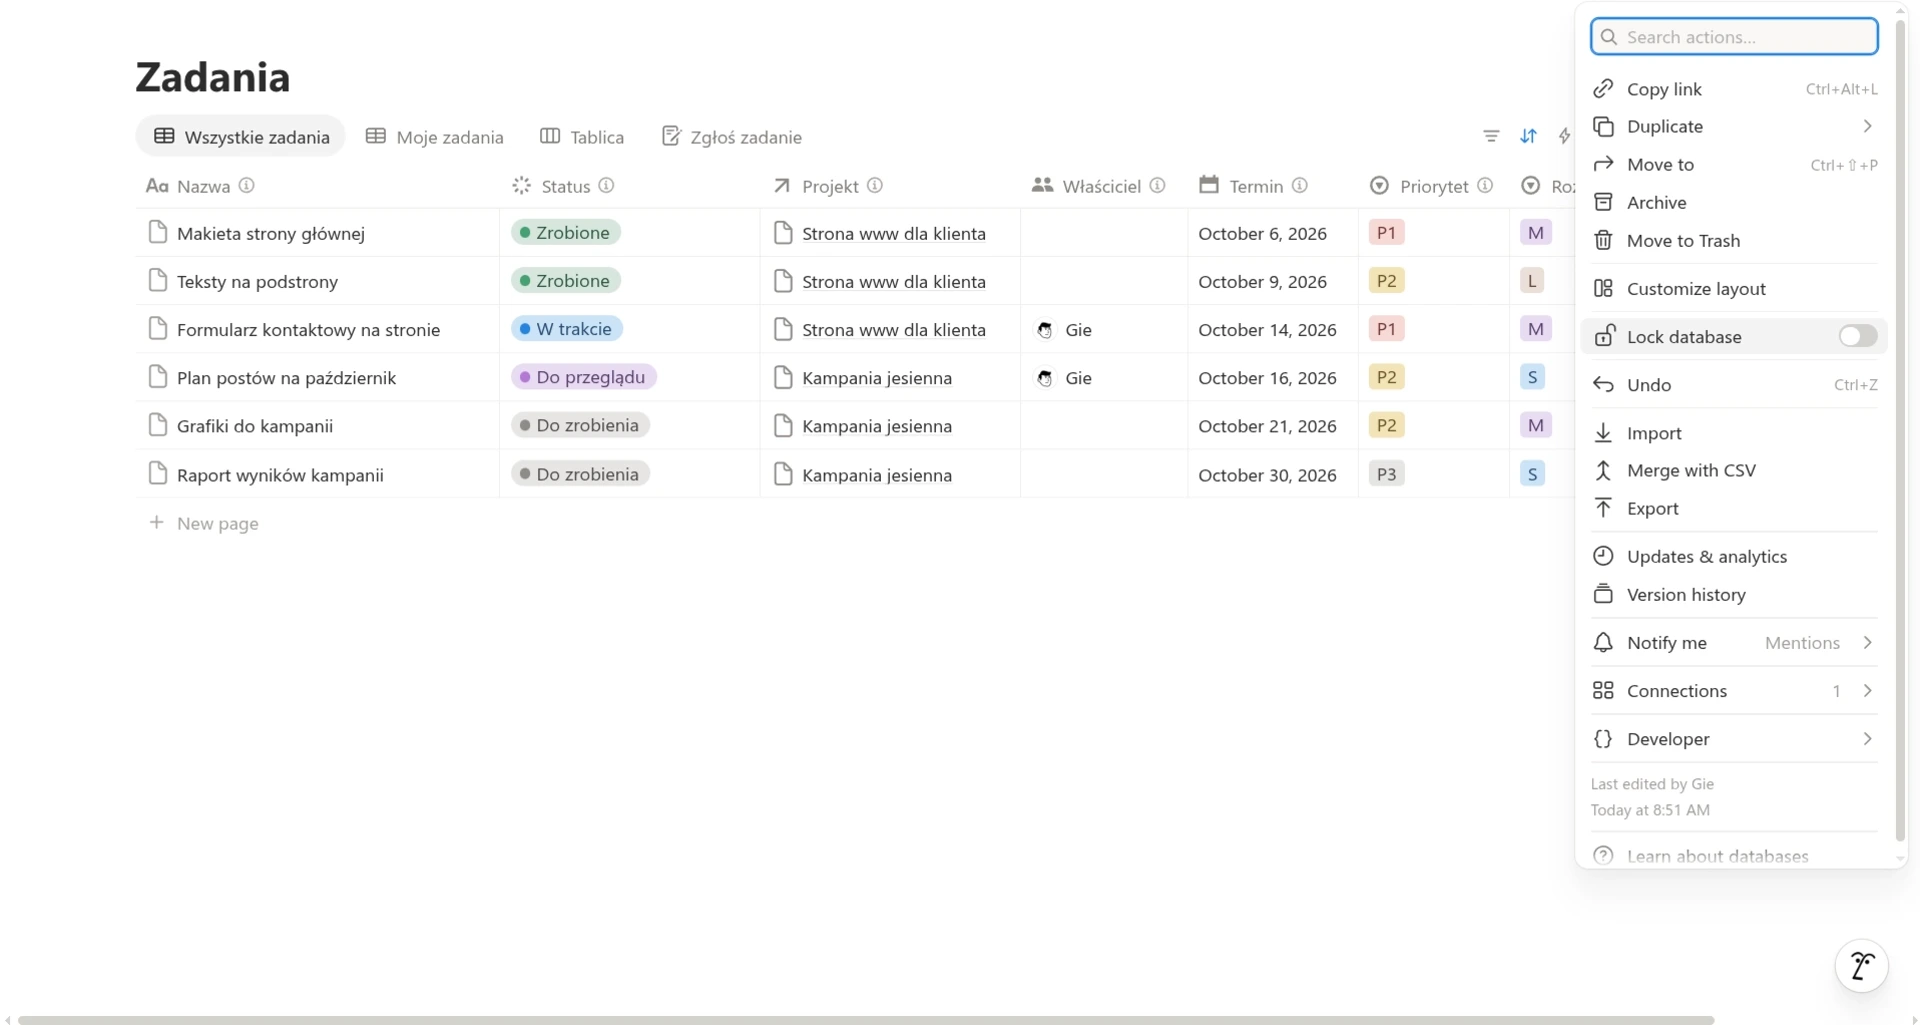Viewport: 1920px width, 1025px height.
Task: Open P3 priority of Raport wyników kampanii
Action: click(1386, 474)
